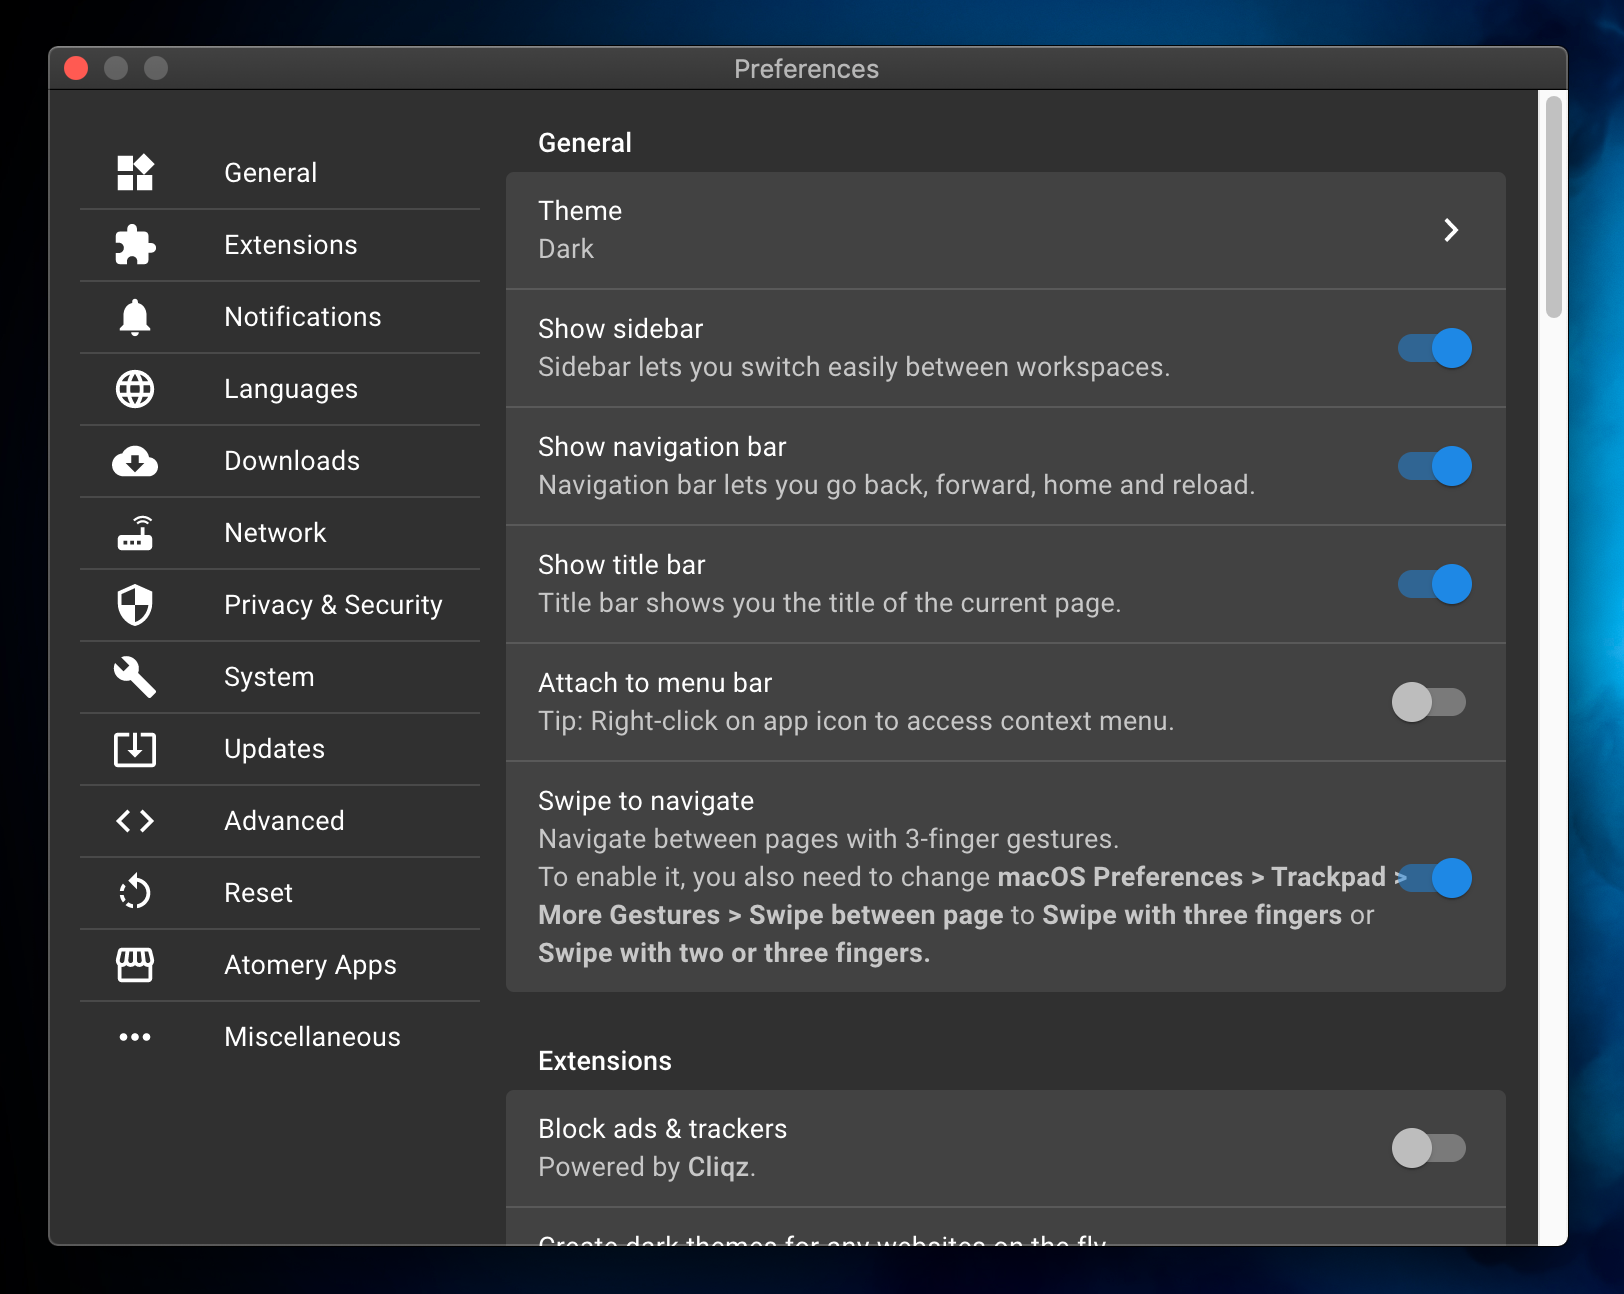
Task: Click the Languages globe icon
Action: point(135,389)
